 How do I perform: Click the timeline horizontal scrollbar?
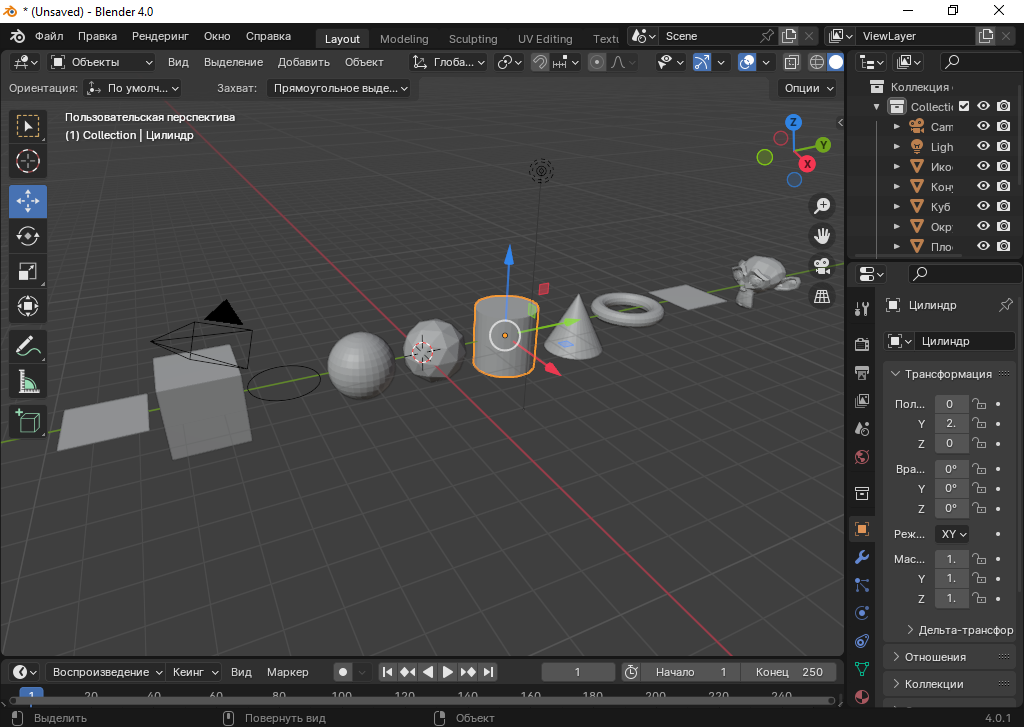[420, 701]
